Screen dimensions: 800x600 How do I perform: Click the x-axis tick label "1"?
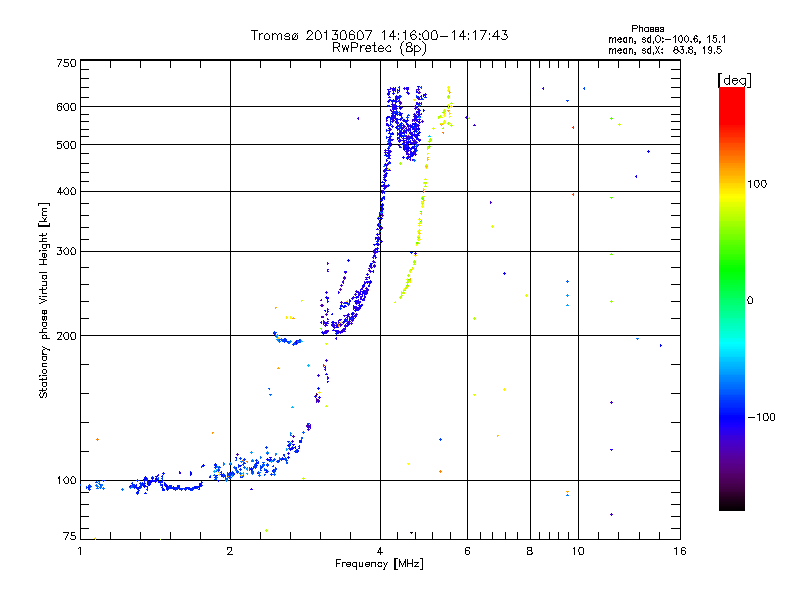pos(80,551)
